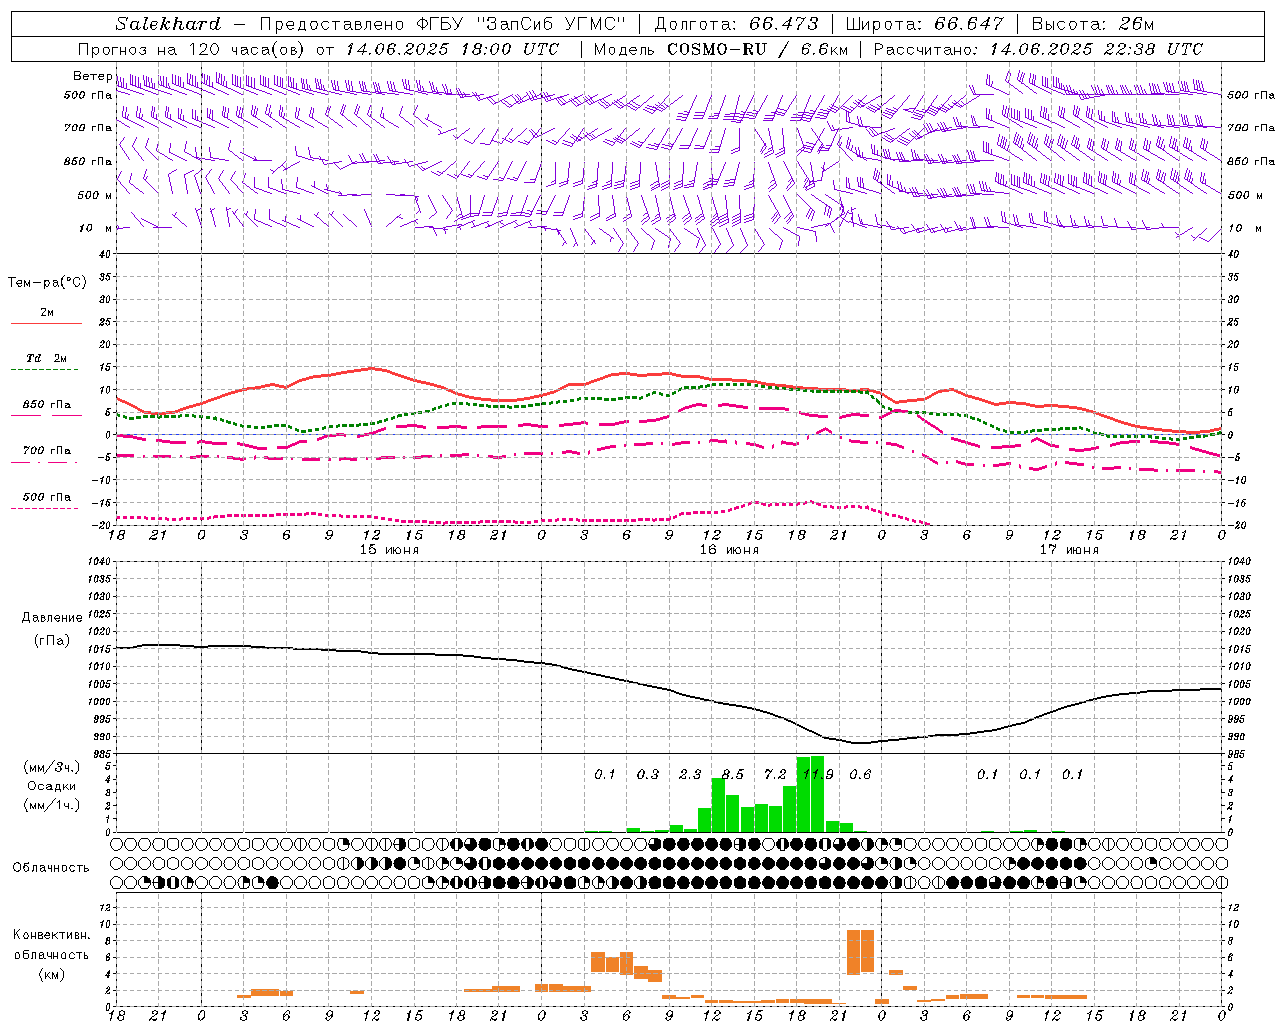The width and height of the screenshot is (1280, 1024).
Task: Select the '11.9' precipitation total value
Action: [x=818, y=774]
